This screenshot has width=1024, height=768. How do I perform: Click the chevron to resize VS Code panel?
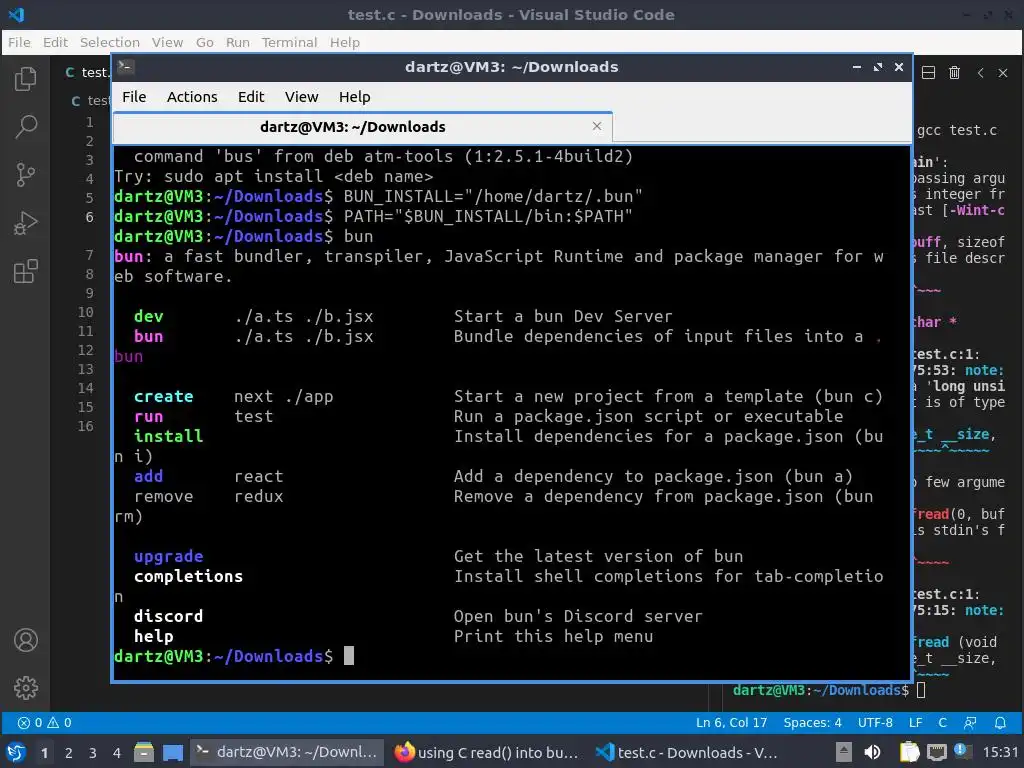[x=980, y=72]
